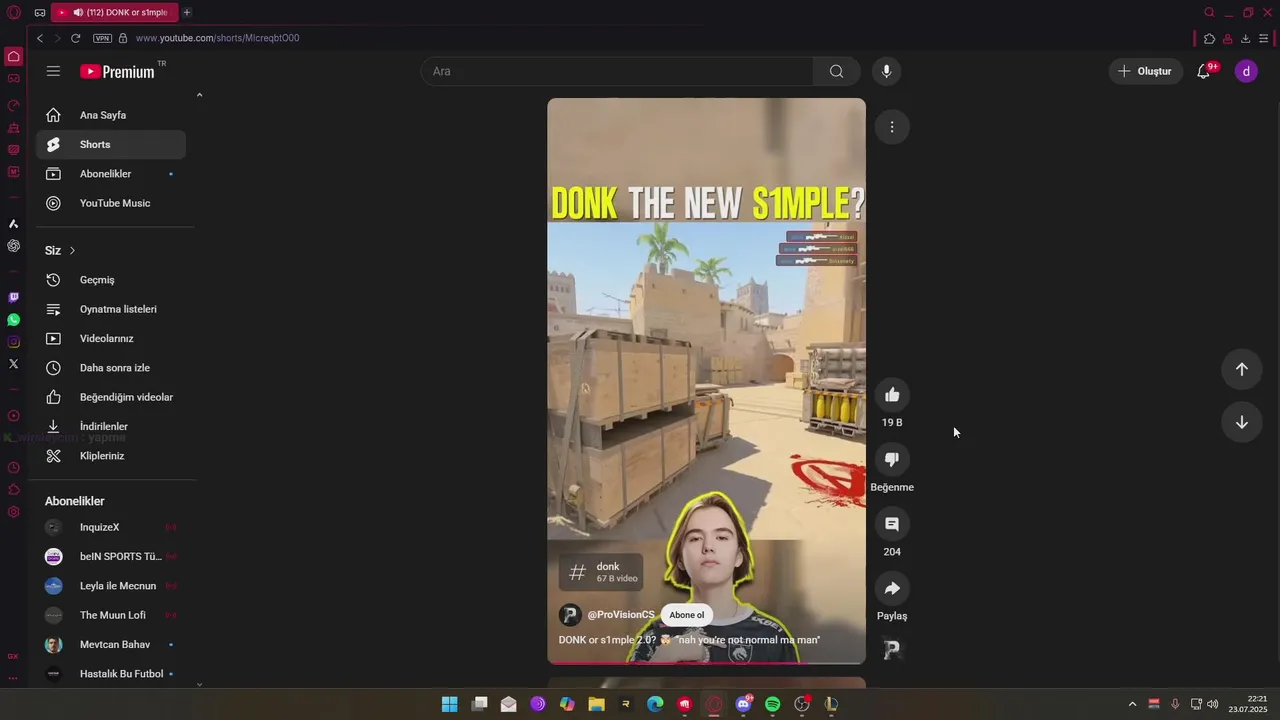Open Shorts three-dot more options
The image size is (1280, 720).
coord(892,127)
